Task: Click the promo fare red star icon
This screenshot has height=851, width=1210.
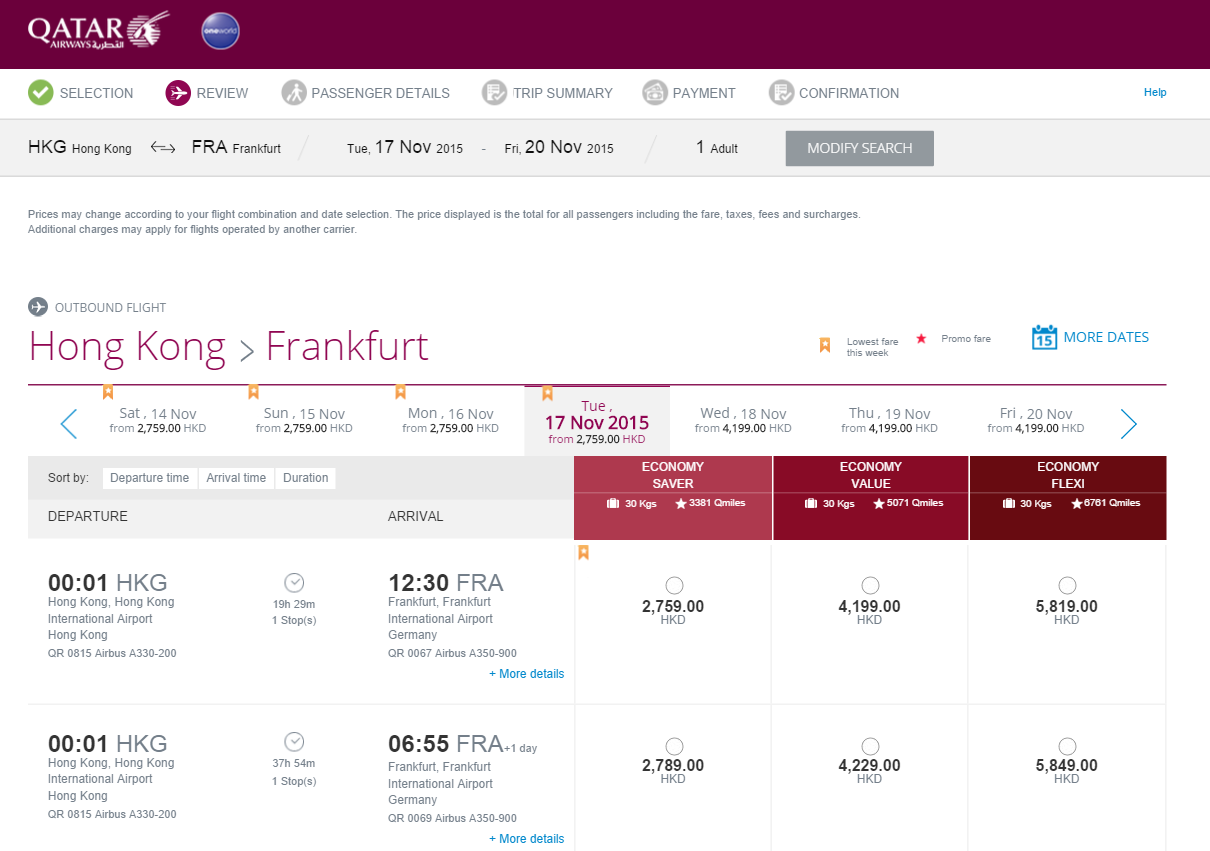Action: (x=921, y=339)
